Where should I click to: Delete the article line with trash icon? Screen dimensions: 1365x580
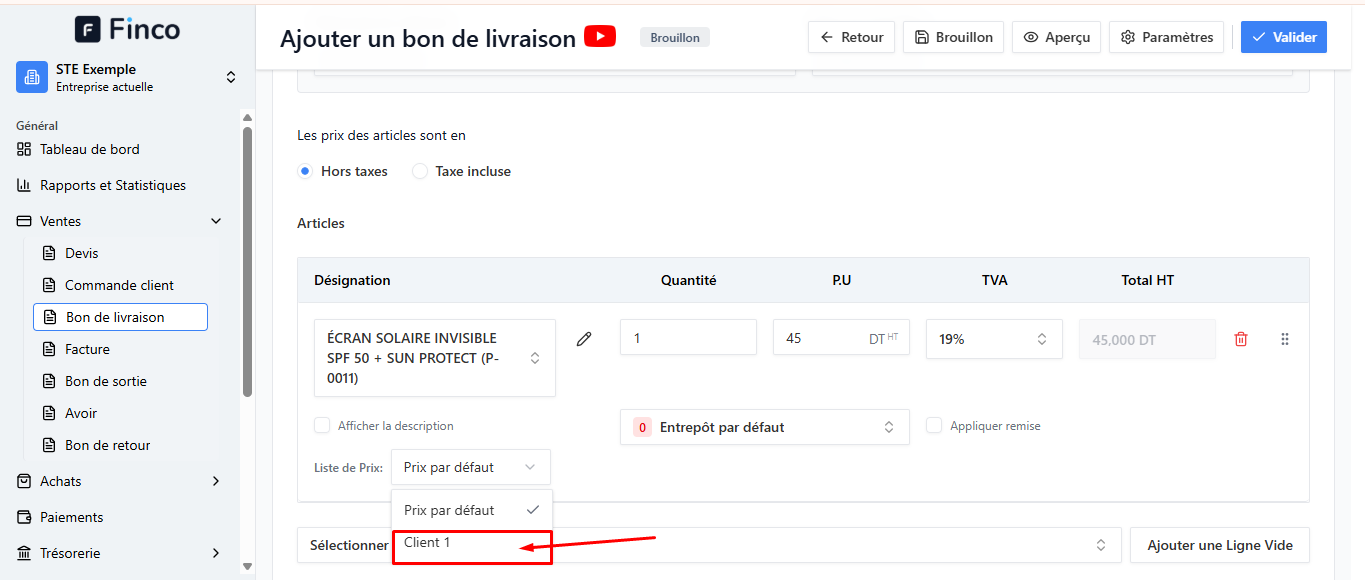pos(1241,339)
